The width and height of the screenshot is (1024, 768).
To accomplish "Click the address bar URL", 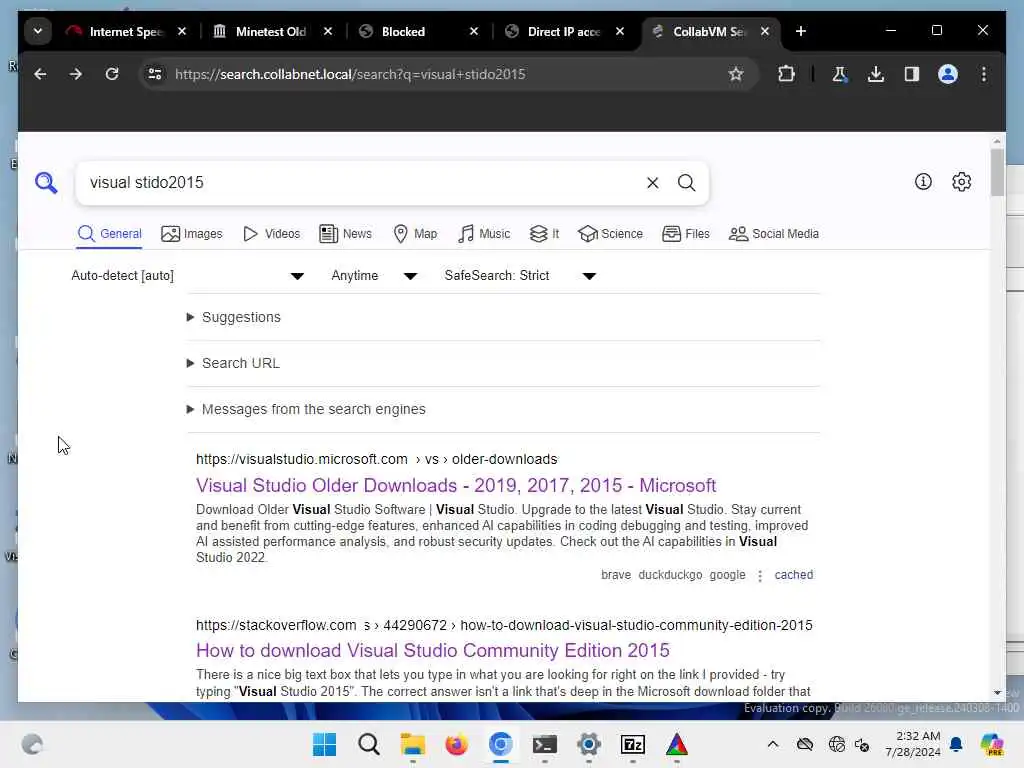I will pos(350,74).
